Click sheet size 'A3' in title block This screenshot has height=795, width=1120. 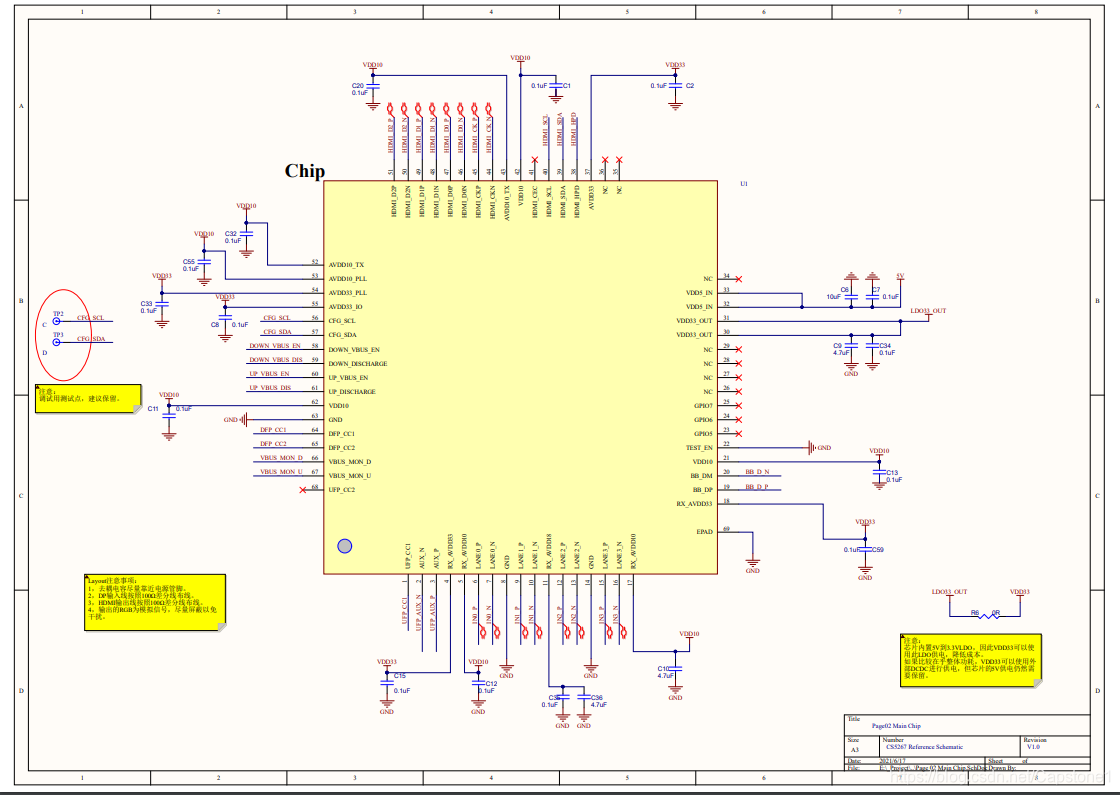click(x=855, y=750)
